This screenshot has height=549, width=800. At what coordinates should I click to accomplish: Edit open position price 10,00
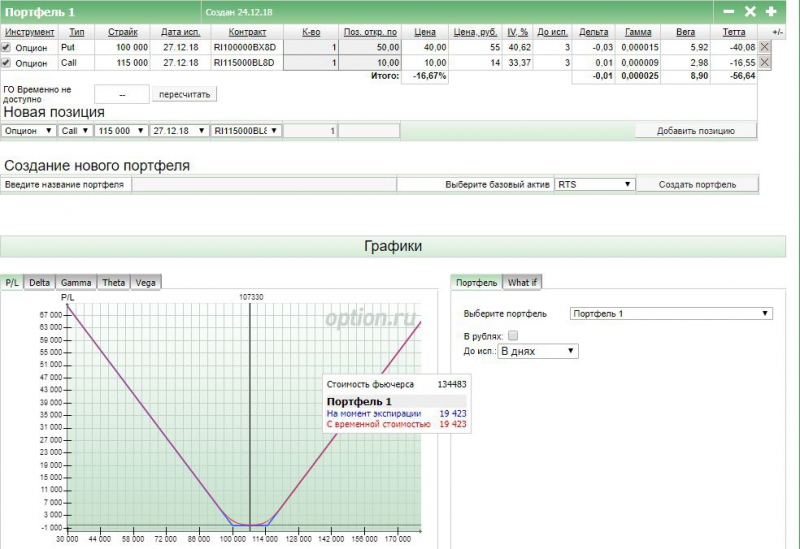(x=370, y=63)
